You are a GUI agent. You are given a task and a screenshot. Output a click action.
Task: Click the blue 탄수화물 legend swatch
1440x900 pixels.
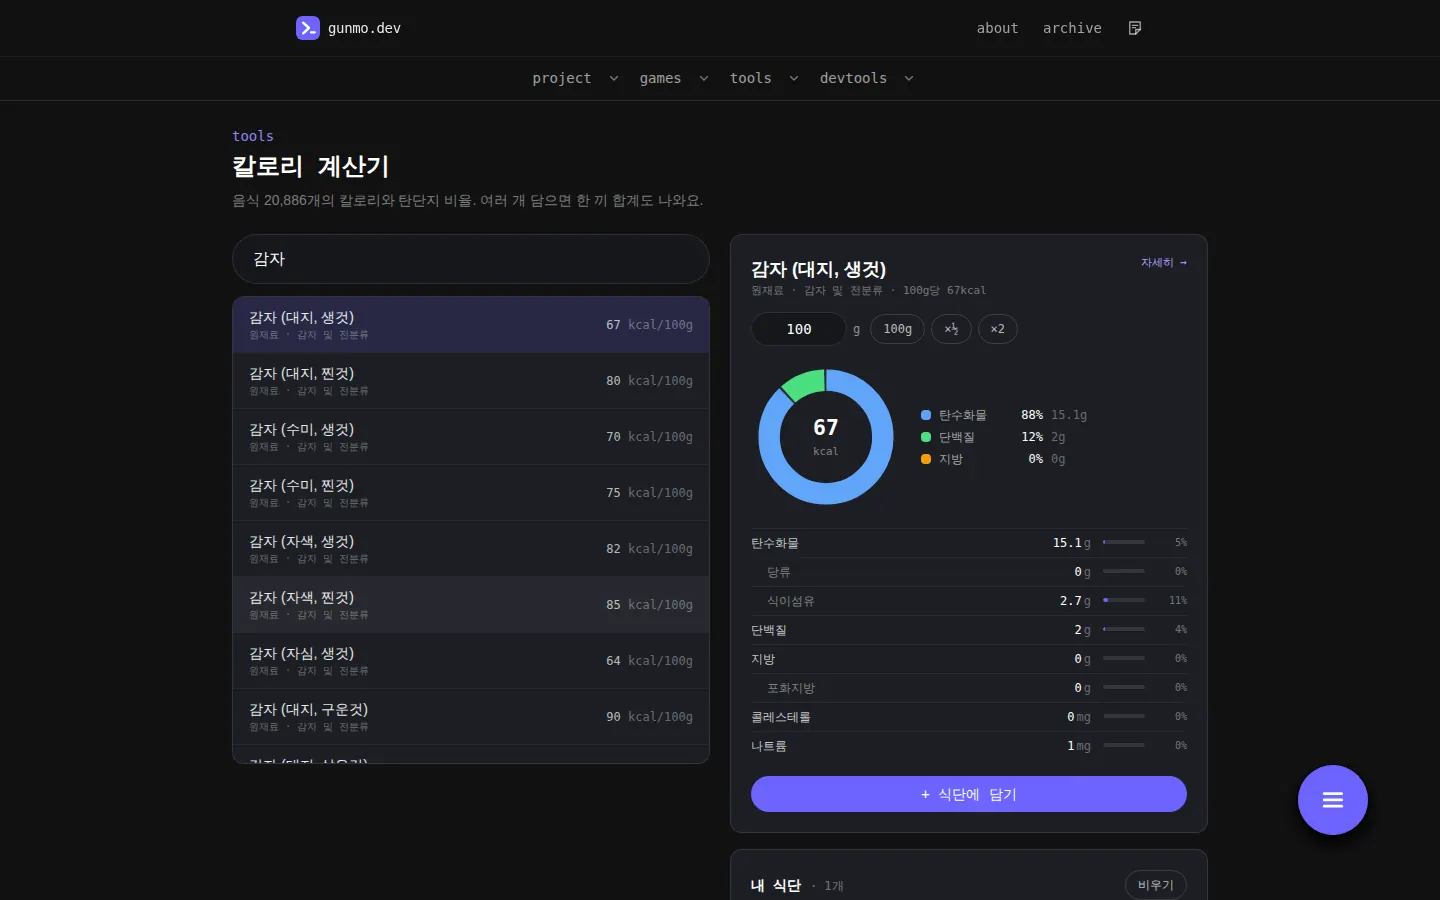pyautogui.click(x=926, y=415)
